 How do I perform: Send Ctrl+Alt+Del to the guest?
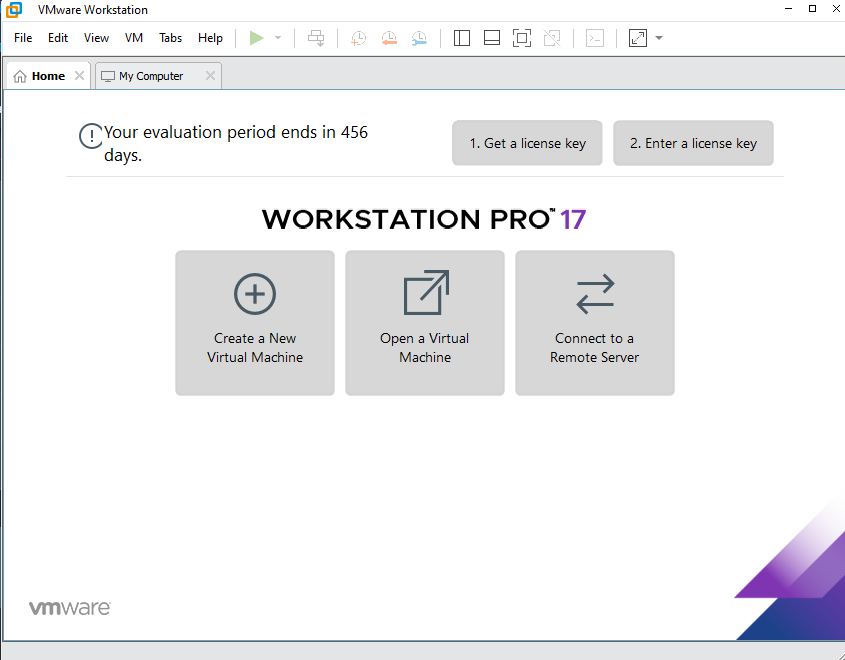coord(316,37)
